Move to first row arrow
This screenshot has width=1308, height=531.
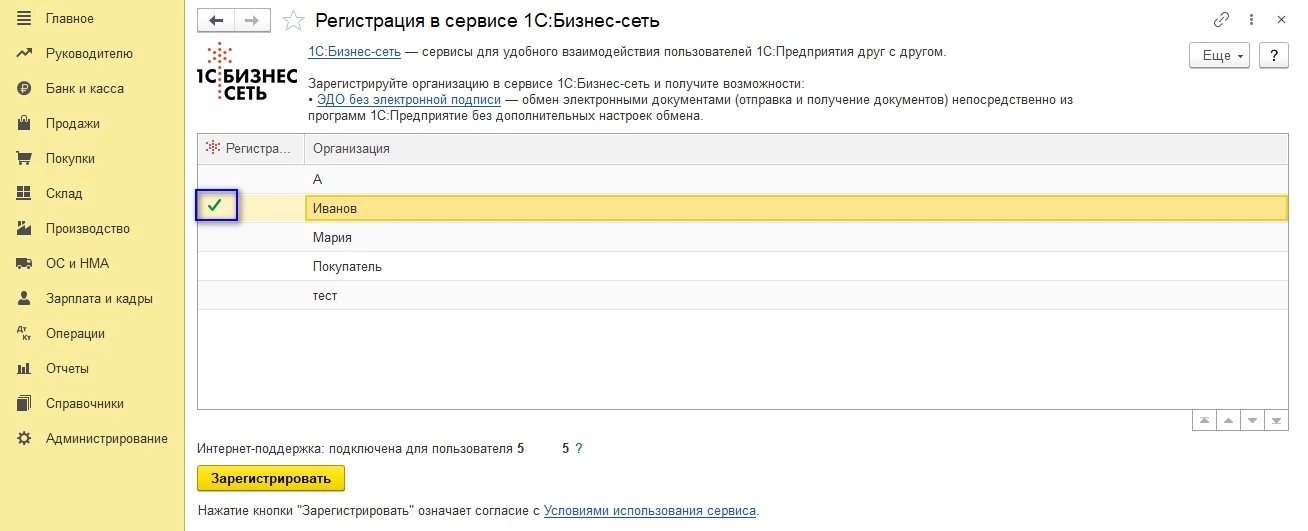pyautogui.click(x=1204, y=421)
